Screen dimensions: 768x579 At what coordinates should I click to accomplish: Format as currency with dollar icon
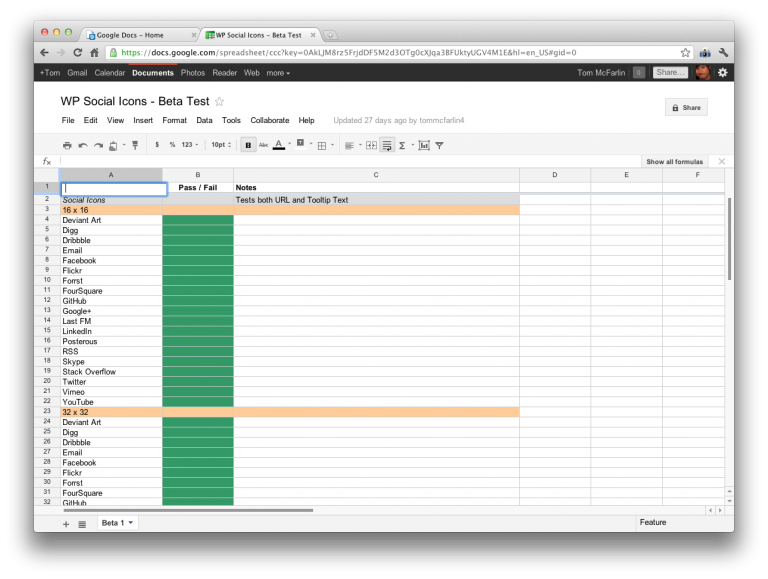pyautogui.click(x=157, y=145)
